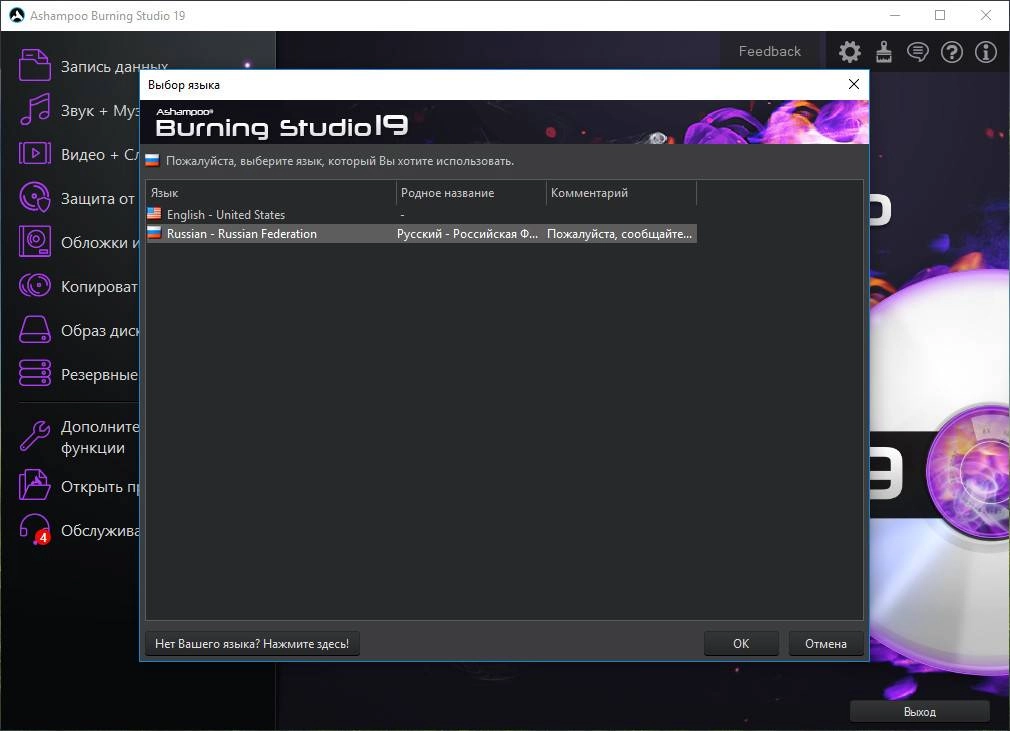The height and width of the screenshot is (731, 1010).
Task: Click the Обложки menu label
Action: pos(100,243)
